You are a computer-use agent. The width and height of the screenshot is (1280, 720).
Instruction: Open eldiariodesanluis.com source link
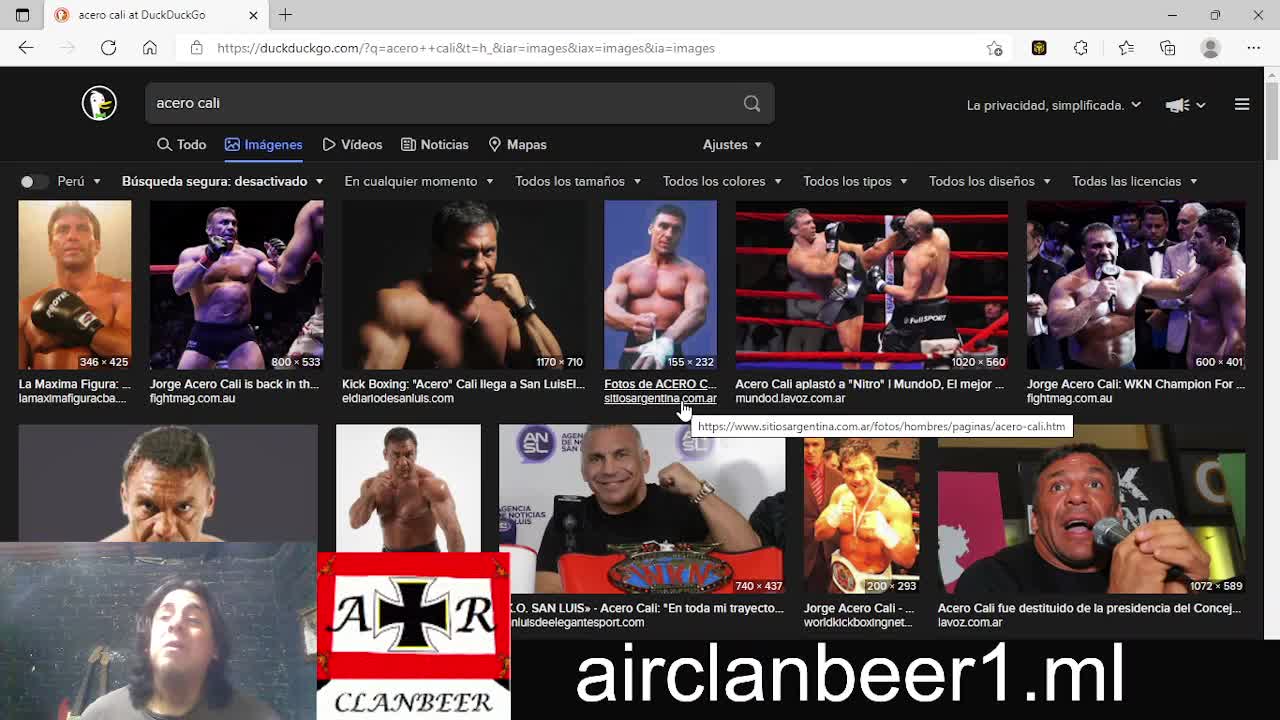point(398,399)
